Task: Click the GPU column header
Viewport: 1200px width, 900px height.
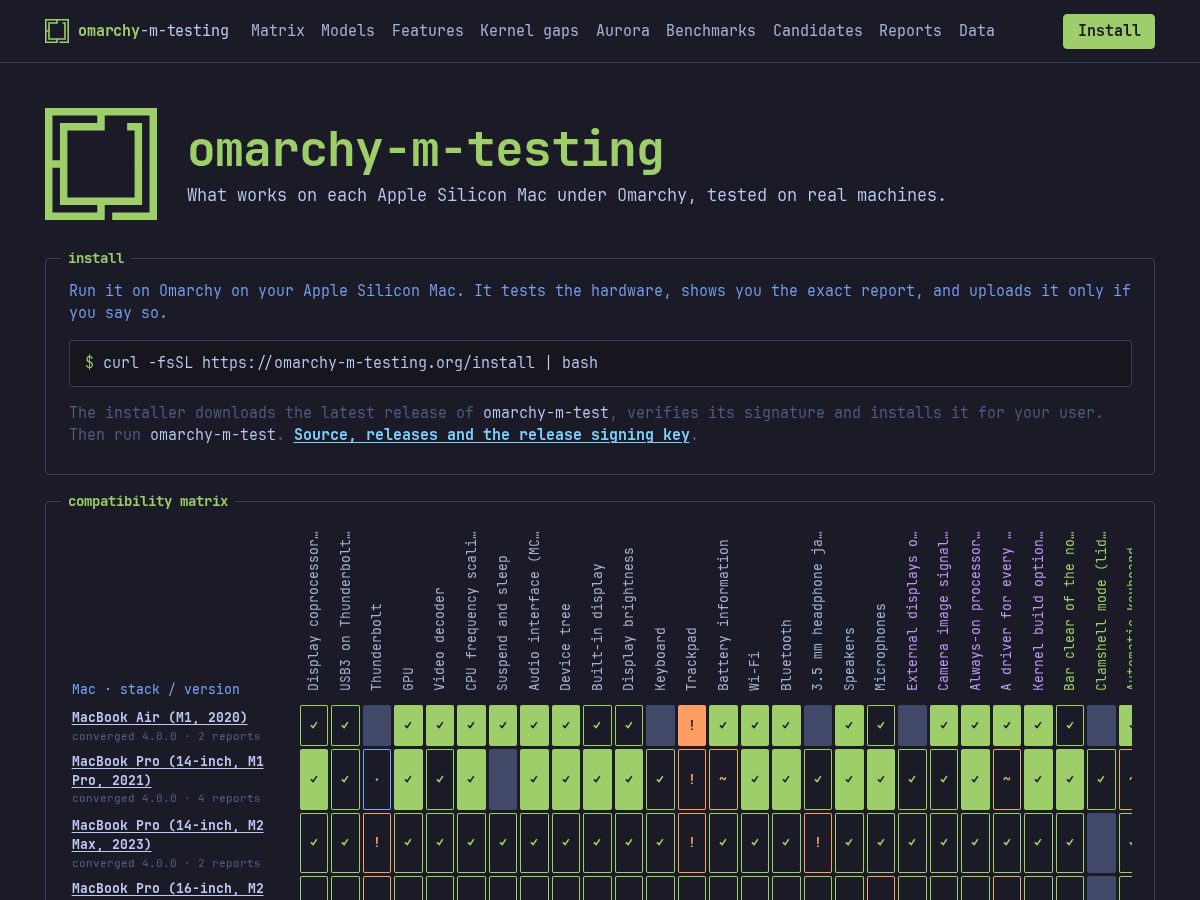Action: coord(408,679)
